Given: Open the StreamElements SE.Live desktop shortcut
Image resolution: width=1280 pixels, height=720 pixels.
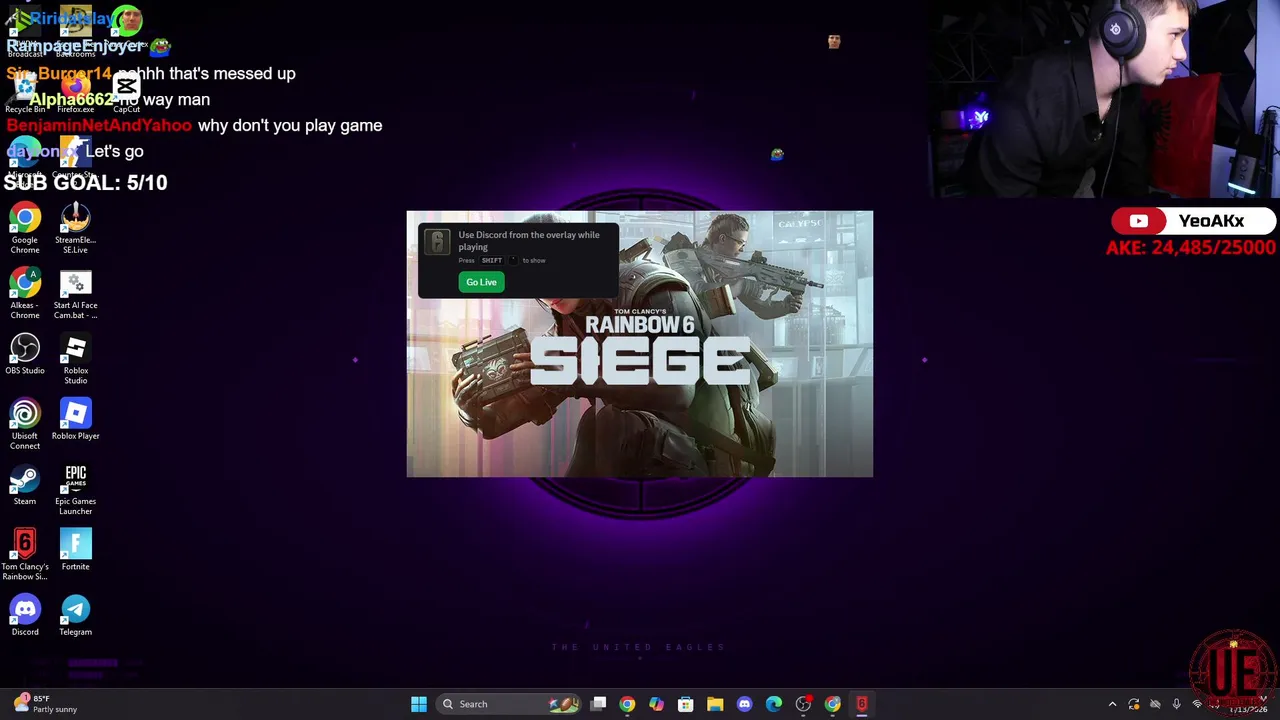Looking at the screenshot, I should pyautogui.click(x=75, y=228).
